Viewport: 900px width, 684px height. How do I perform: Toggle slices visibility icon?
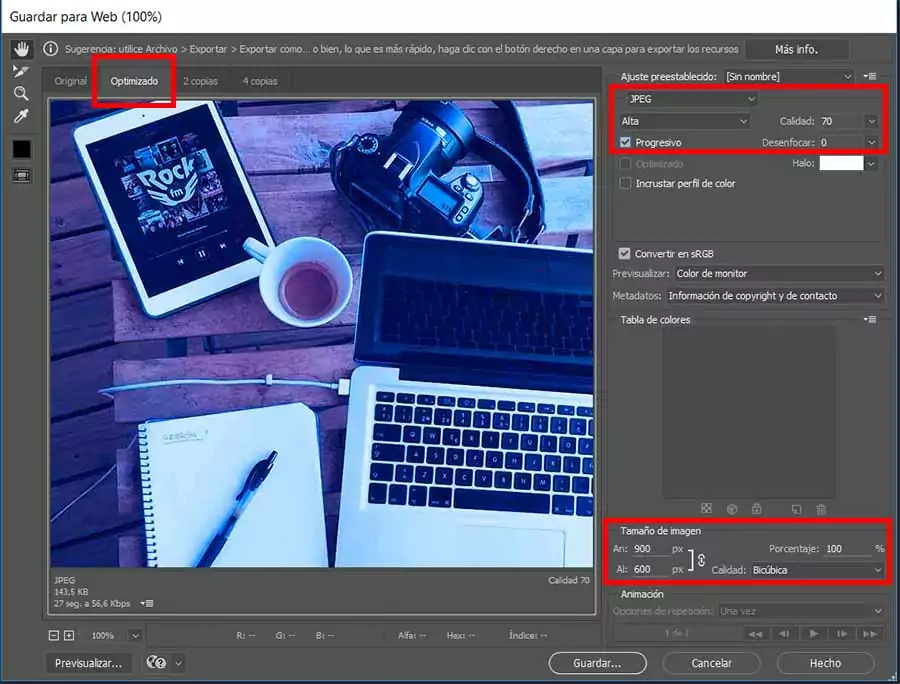pyautogui.click(x=21, y=175)
